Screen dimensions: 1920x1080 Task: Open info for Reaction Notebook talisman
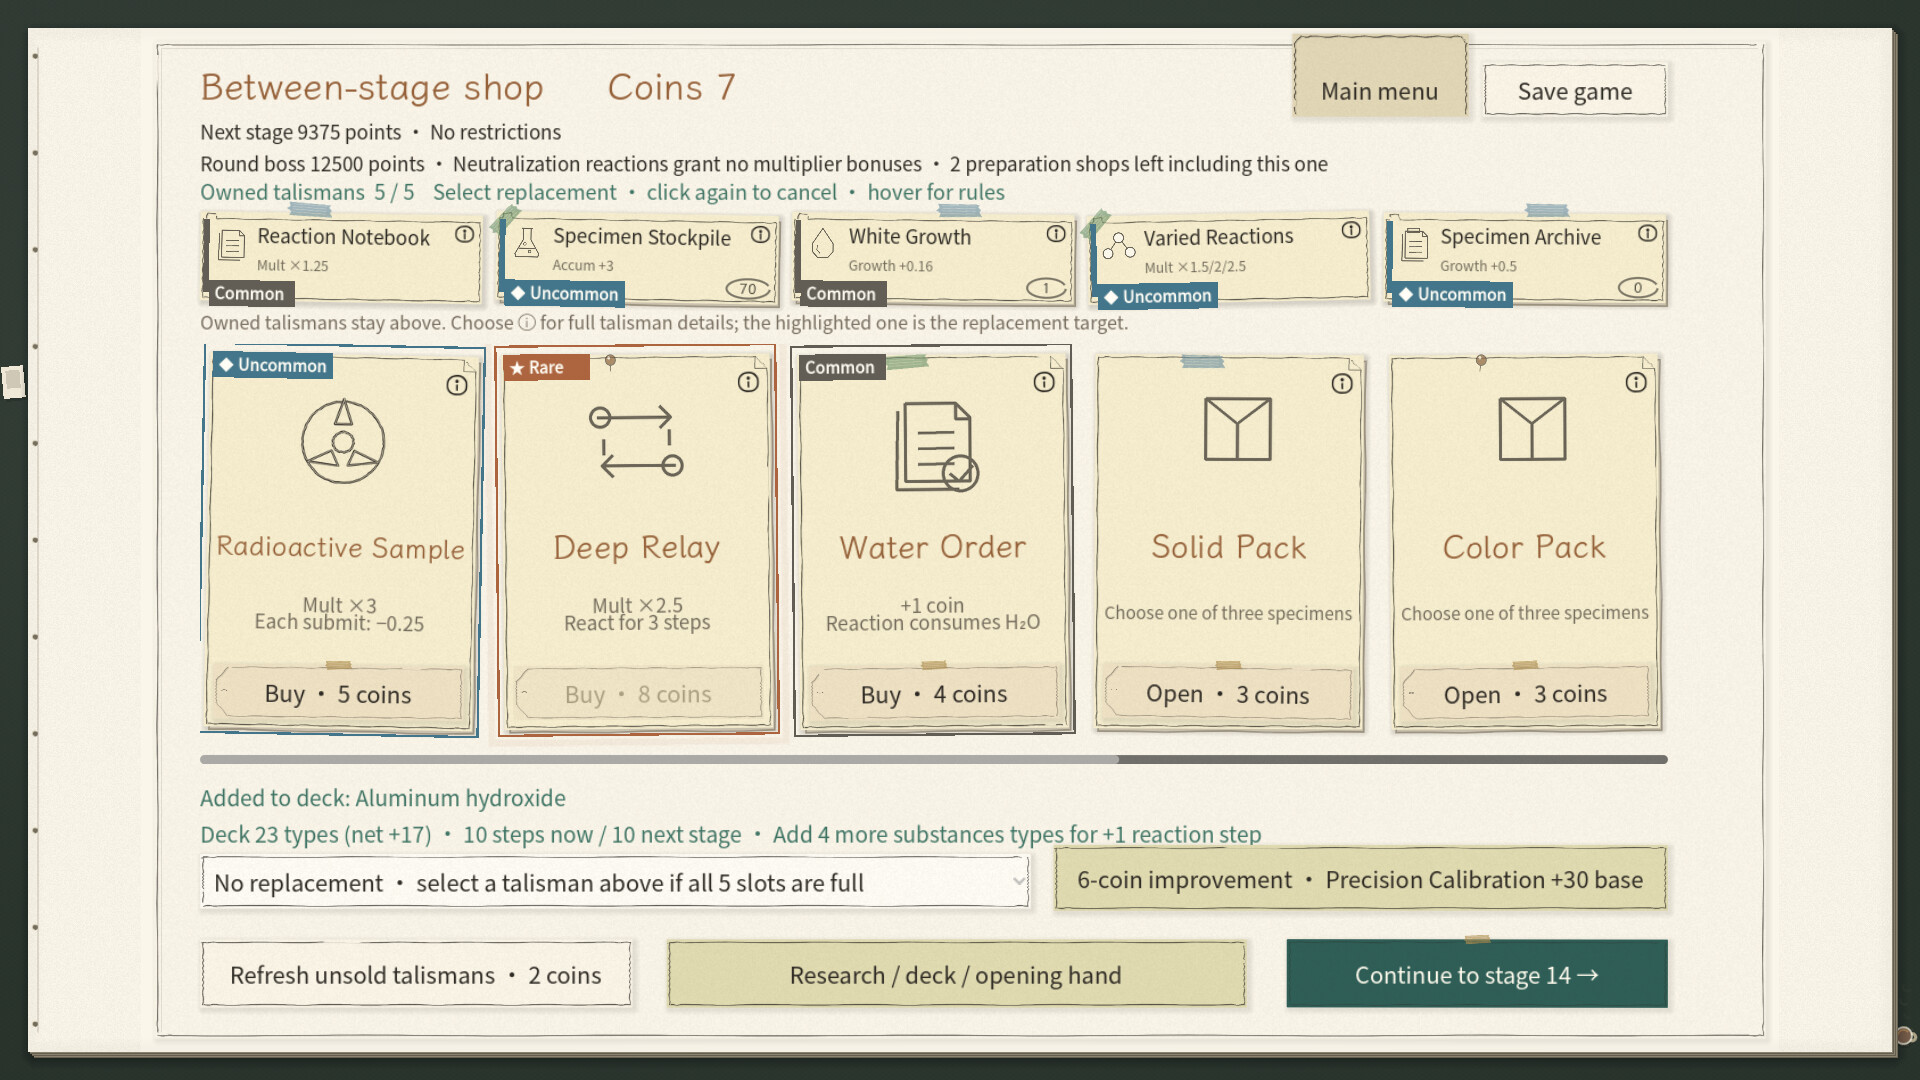tap(464, 234)
